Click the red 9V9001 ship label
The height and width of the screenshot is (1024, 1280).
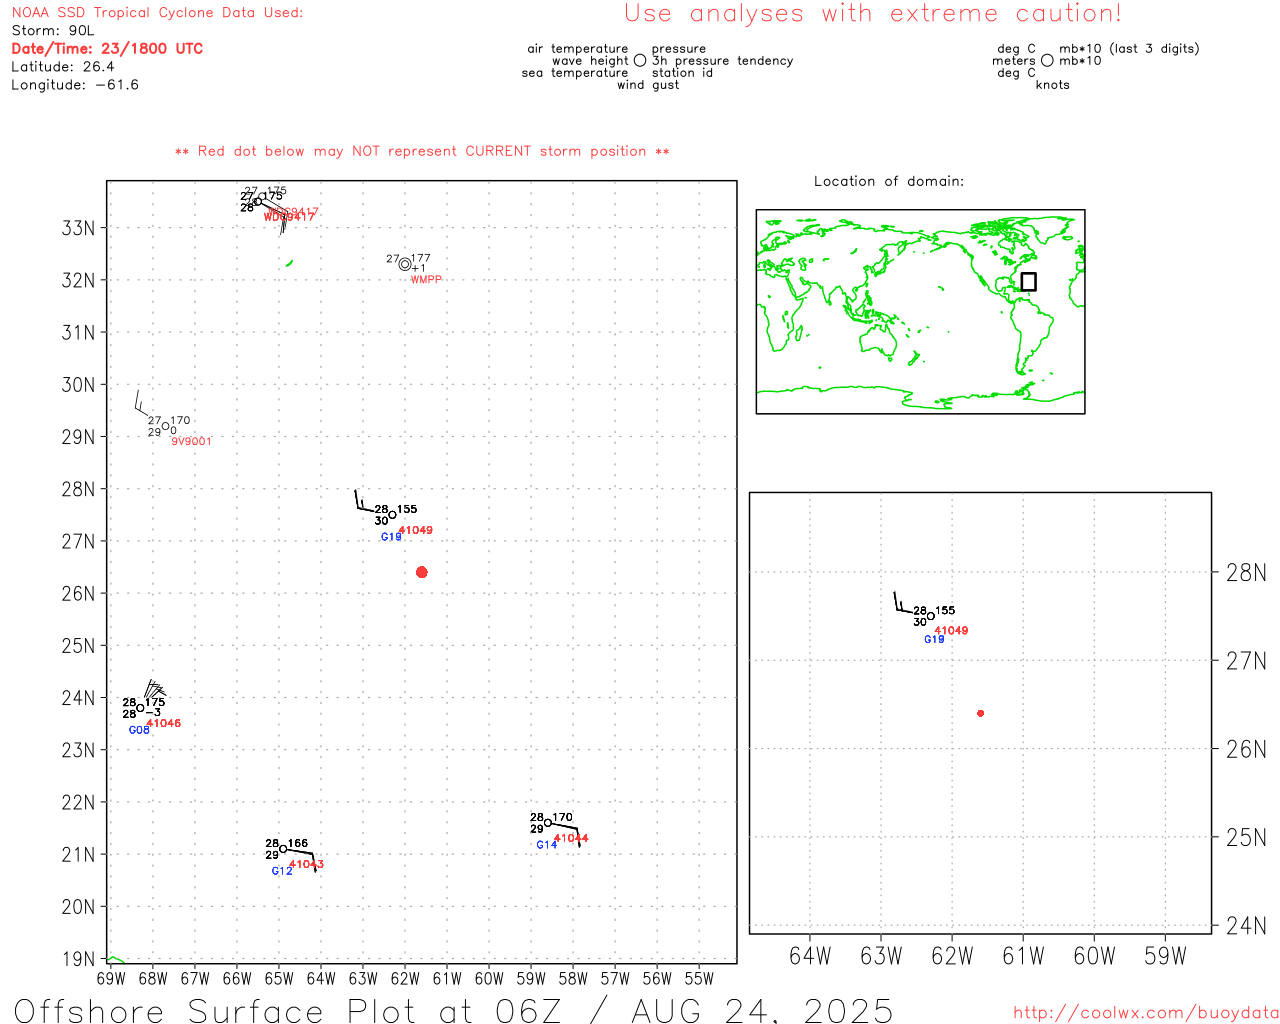tap(191, 441)
